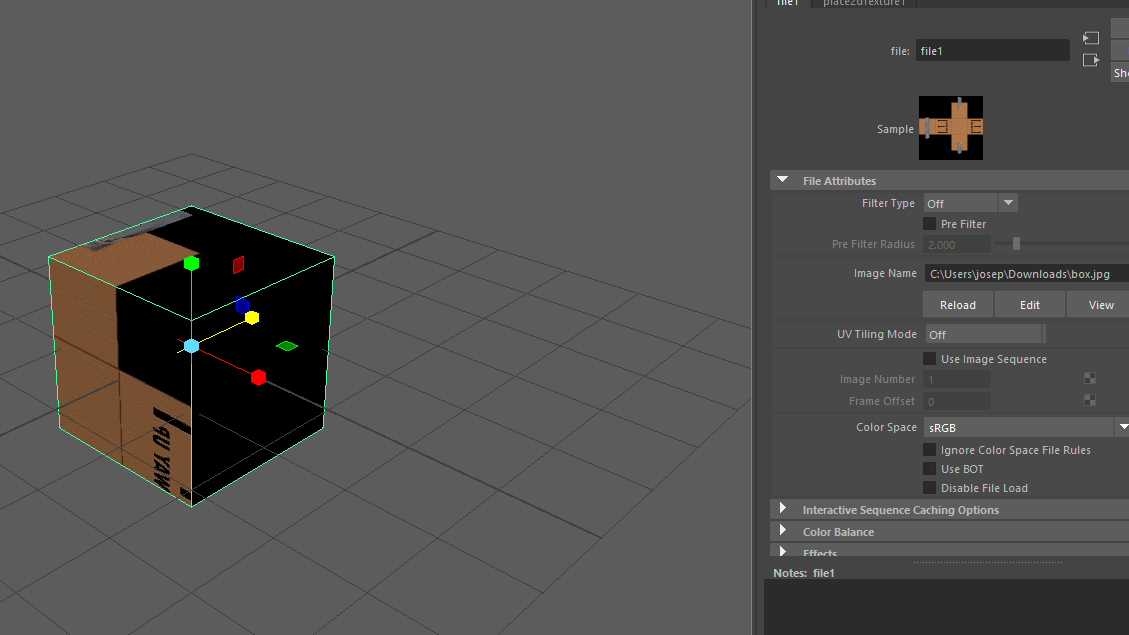Viewport: 1129px width, 635px height.
Task: Enable Use Image Sequence checkbox
Action: [x=930, y=359]
